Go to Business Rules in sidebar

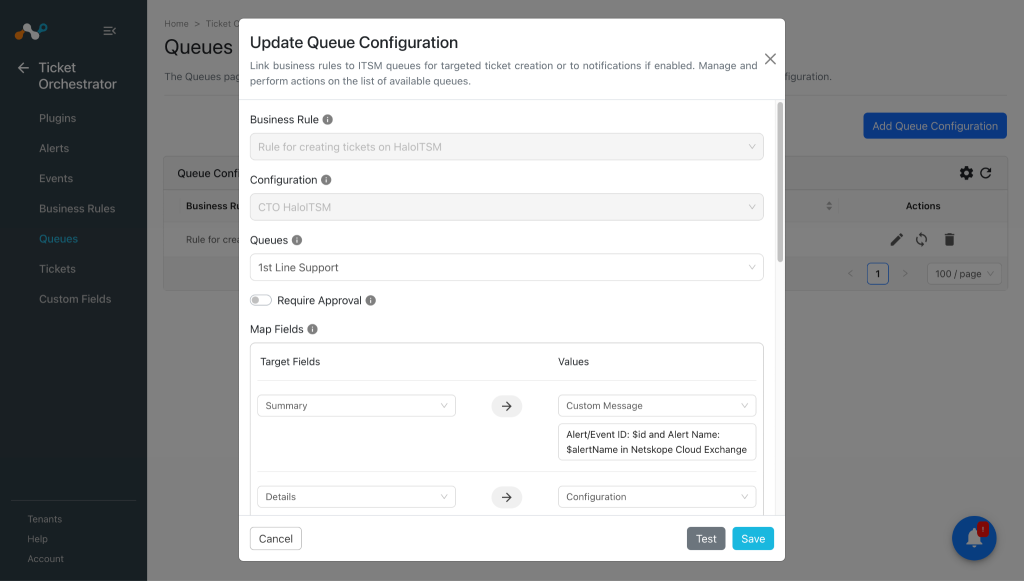click(77, 208)
